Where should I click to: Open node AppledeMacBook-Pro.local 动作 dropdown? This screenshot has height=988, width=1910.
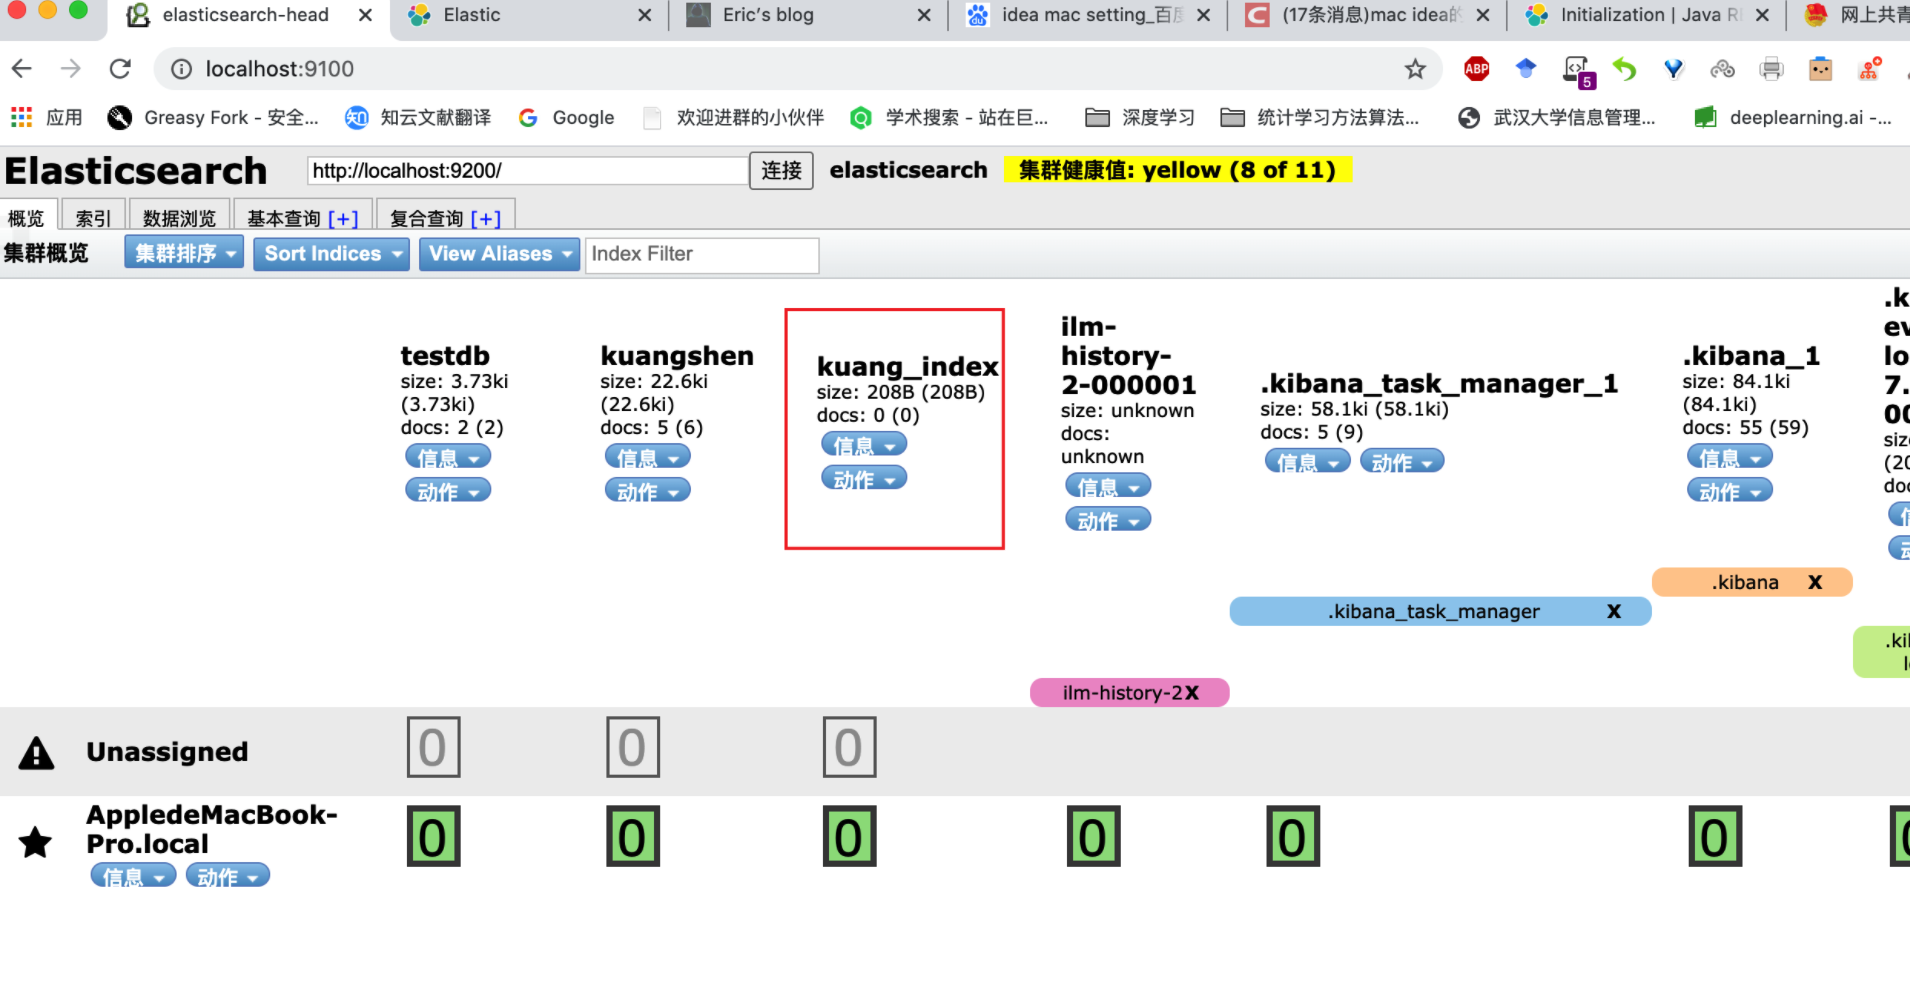click(227, 876)
